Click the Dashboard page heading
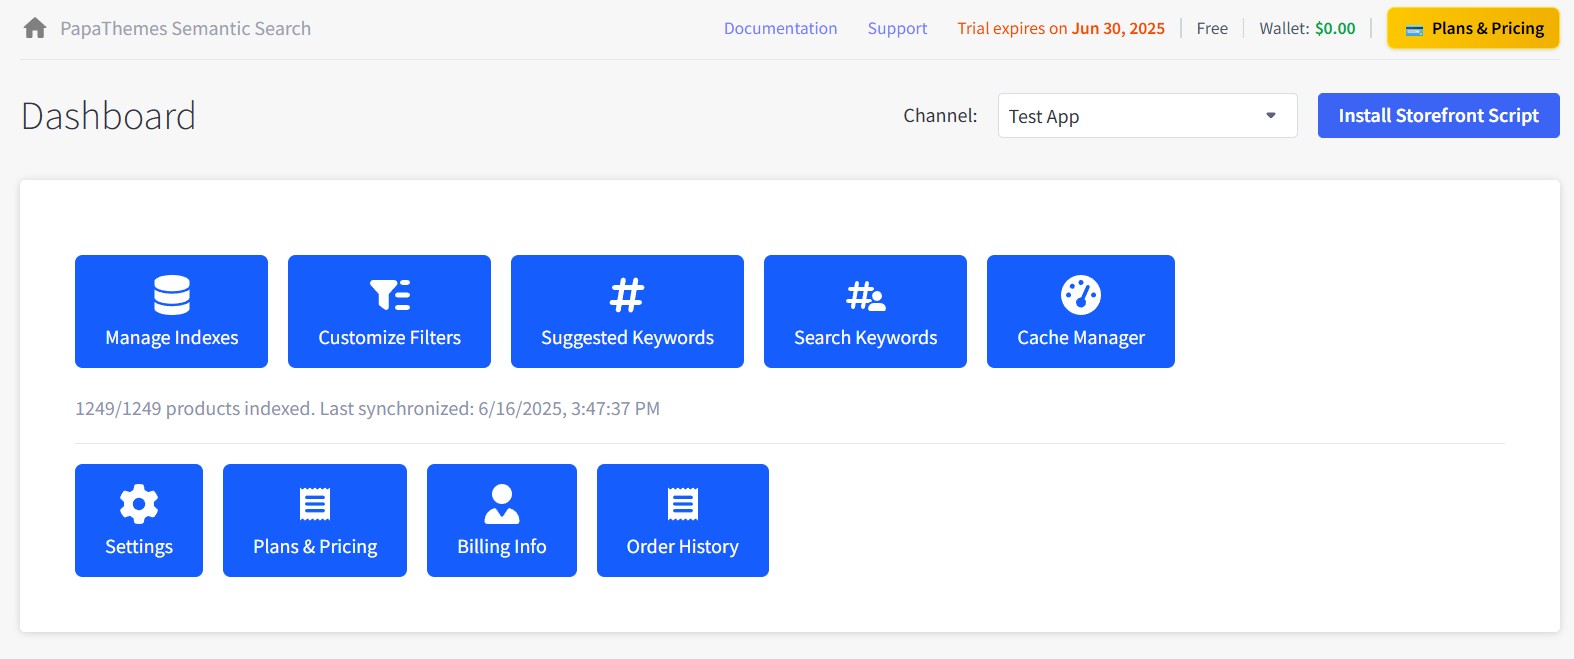 [108, 116]
